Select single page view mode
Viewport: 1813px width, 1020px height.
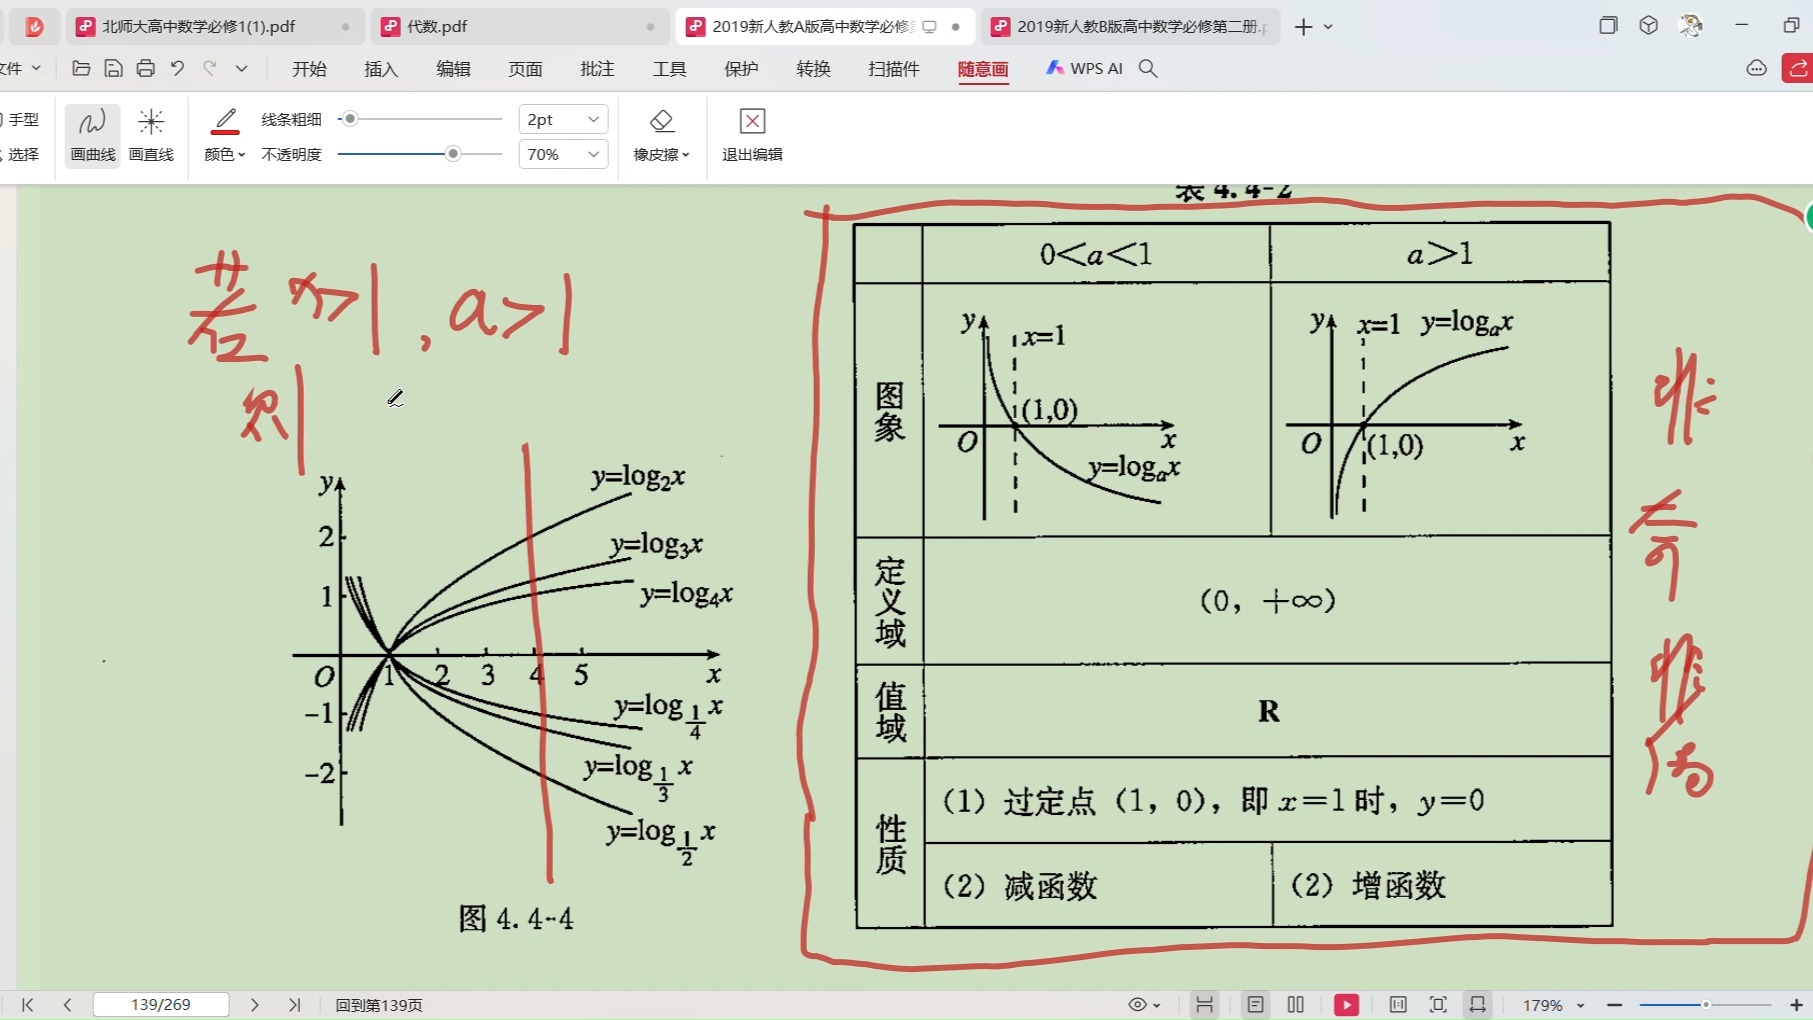1256,1005
